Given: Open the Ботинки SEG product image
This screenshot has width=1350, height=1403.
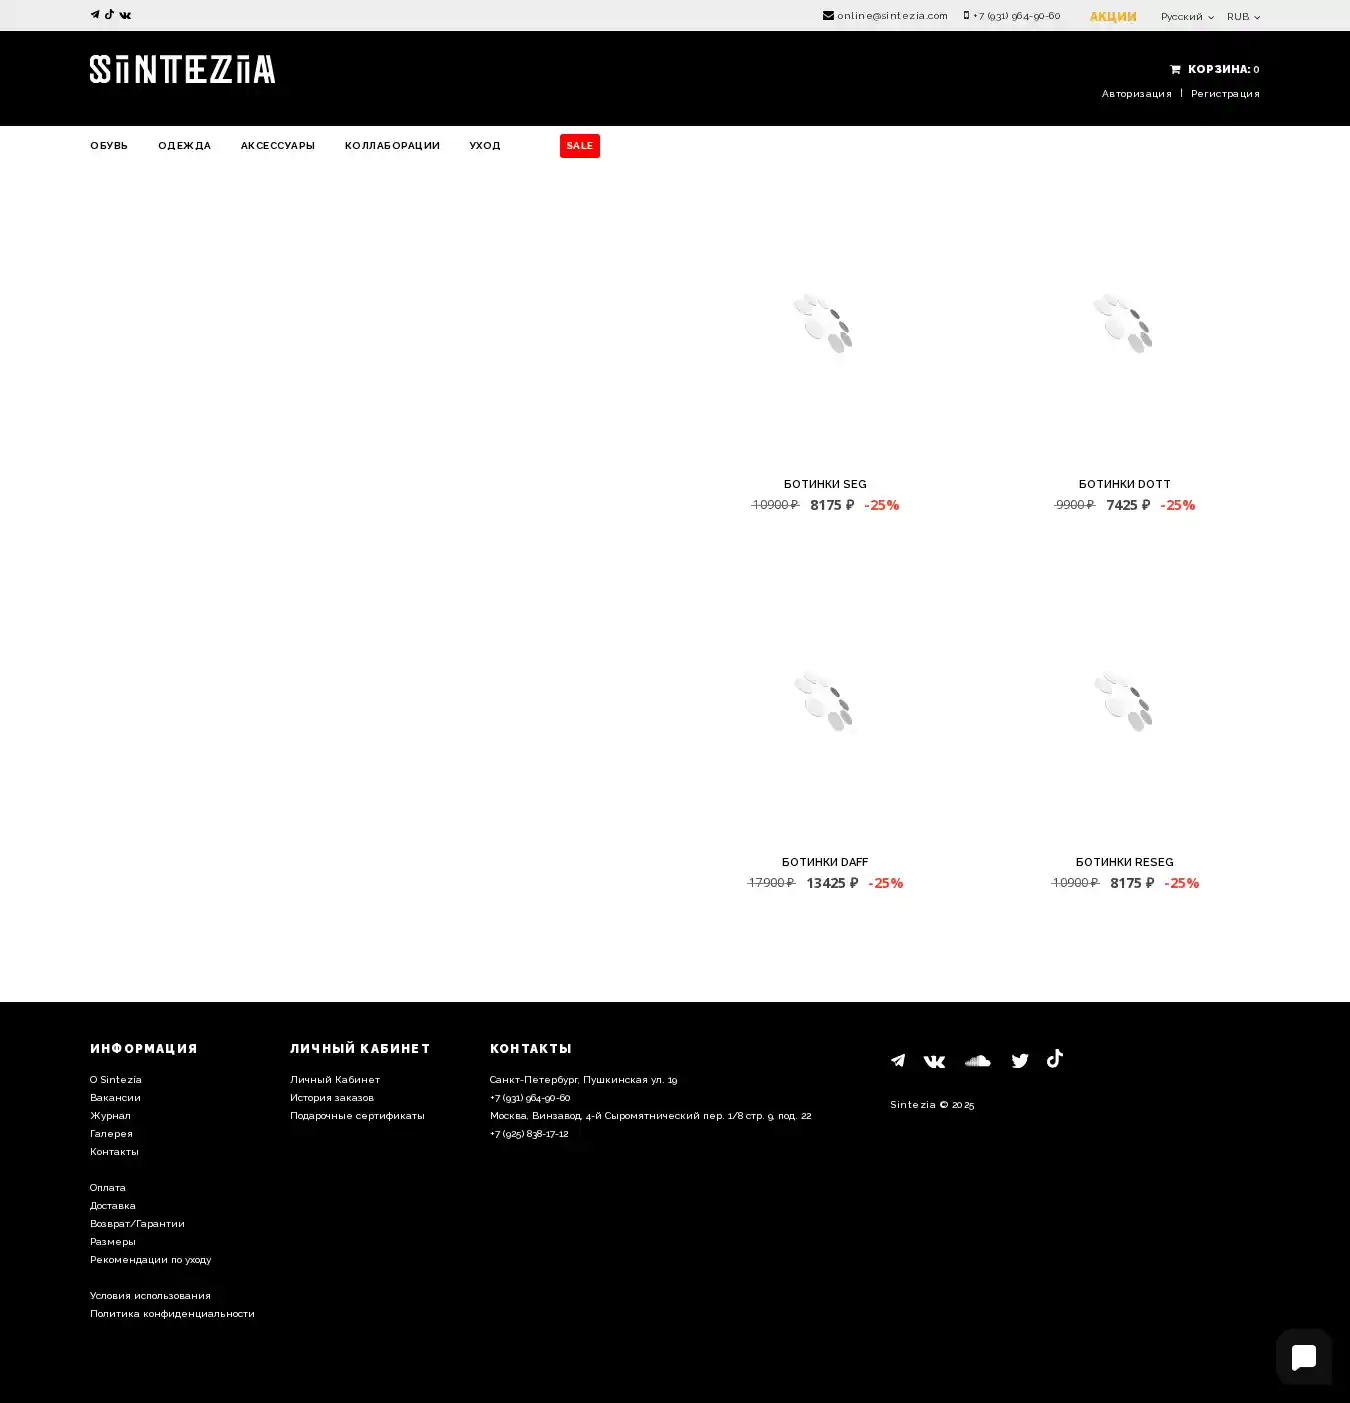Looking at the screenshot, I should (824, 325).
